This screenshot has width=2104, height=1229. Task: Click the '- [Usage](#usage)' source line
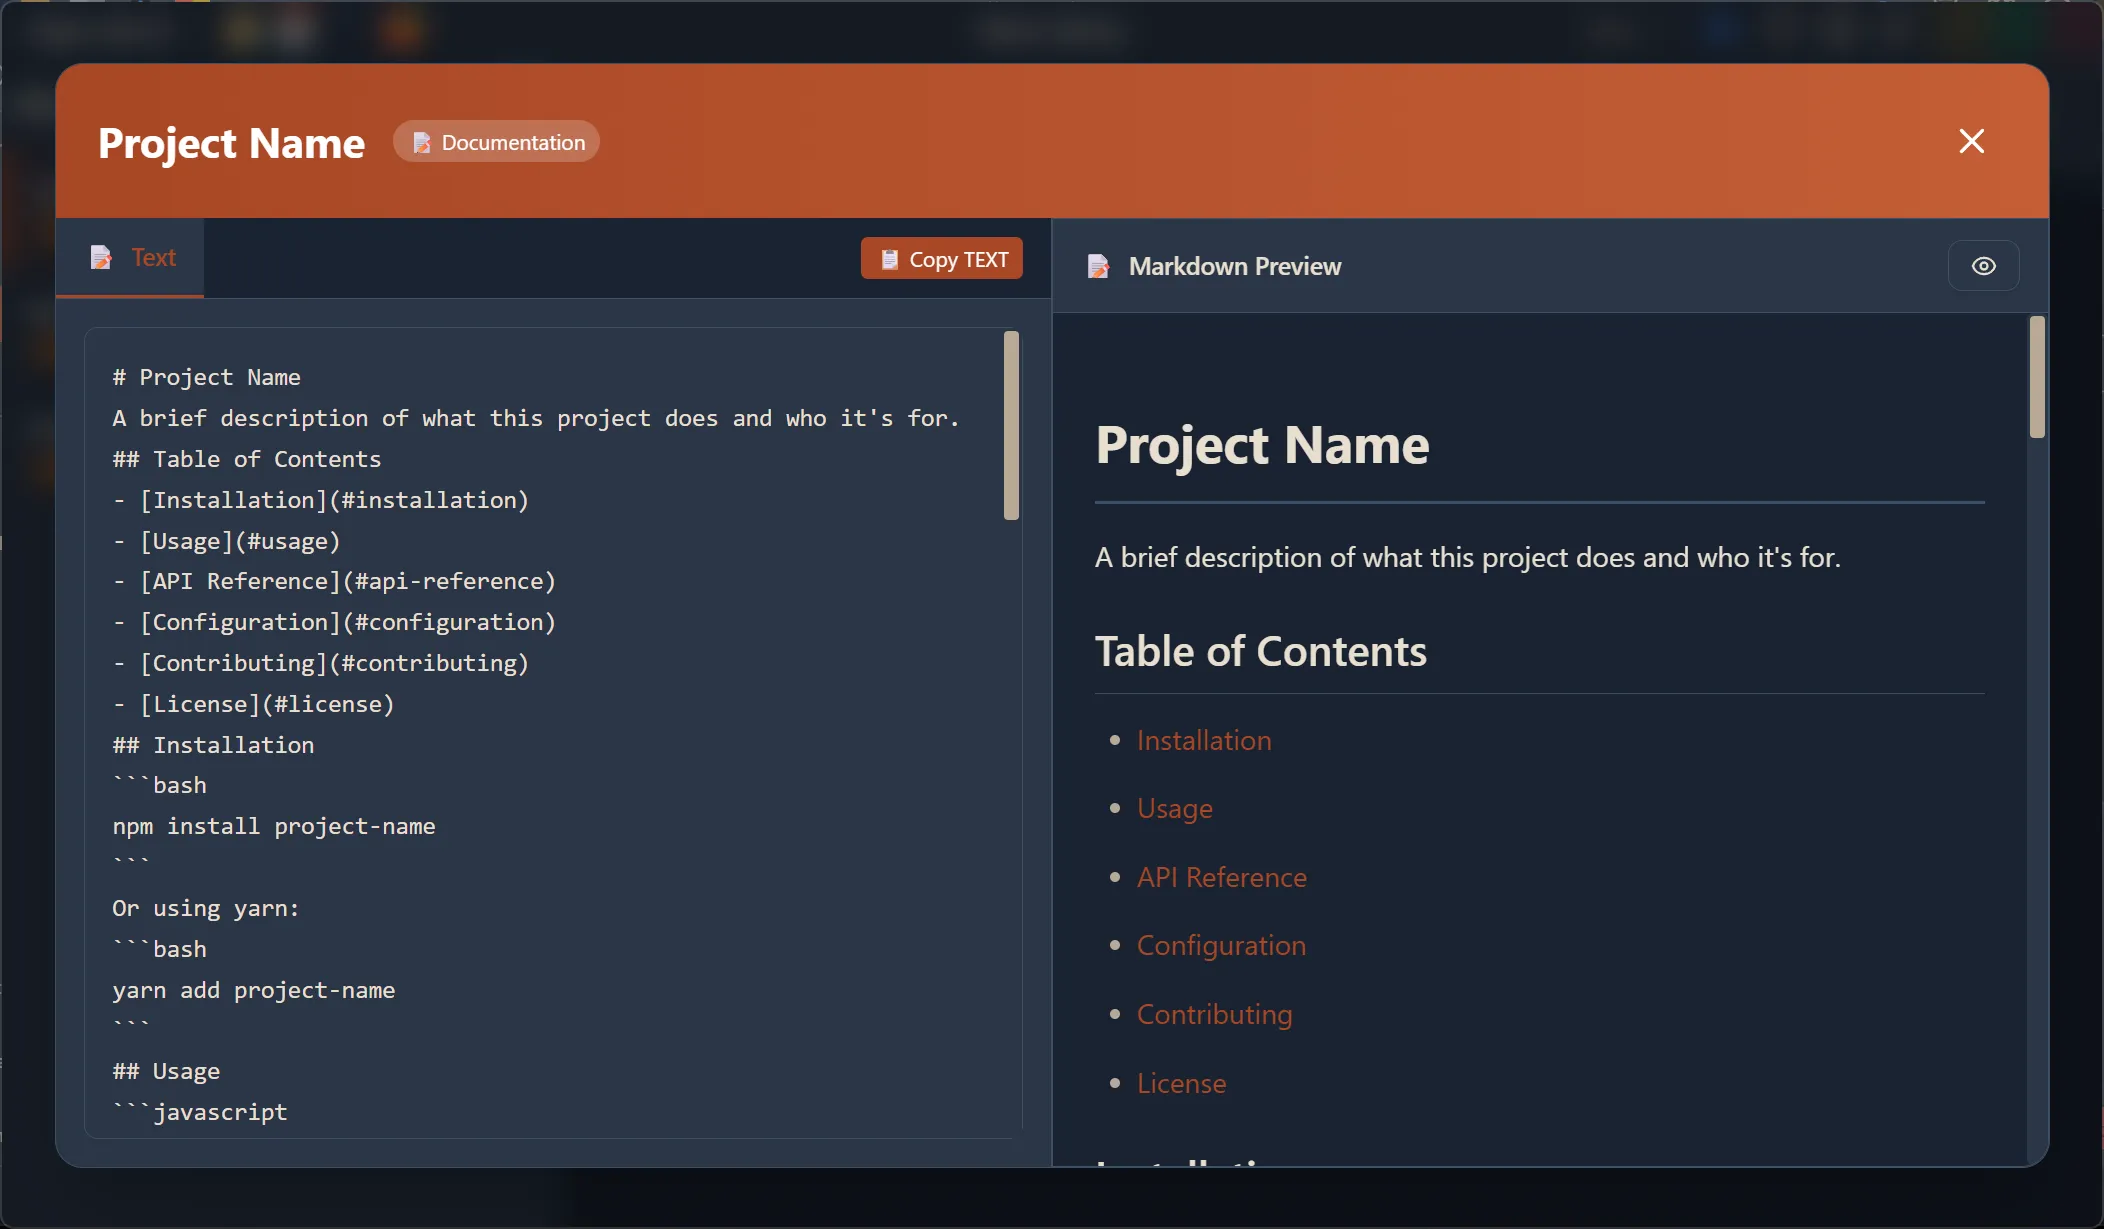click(x=227, y=541)
